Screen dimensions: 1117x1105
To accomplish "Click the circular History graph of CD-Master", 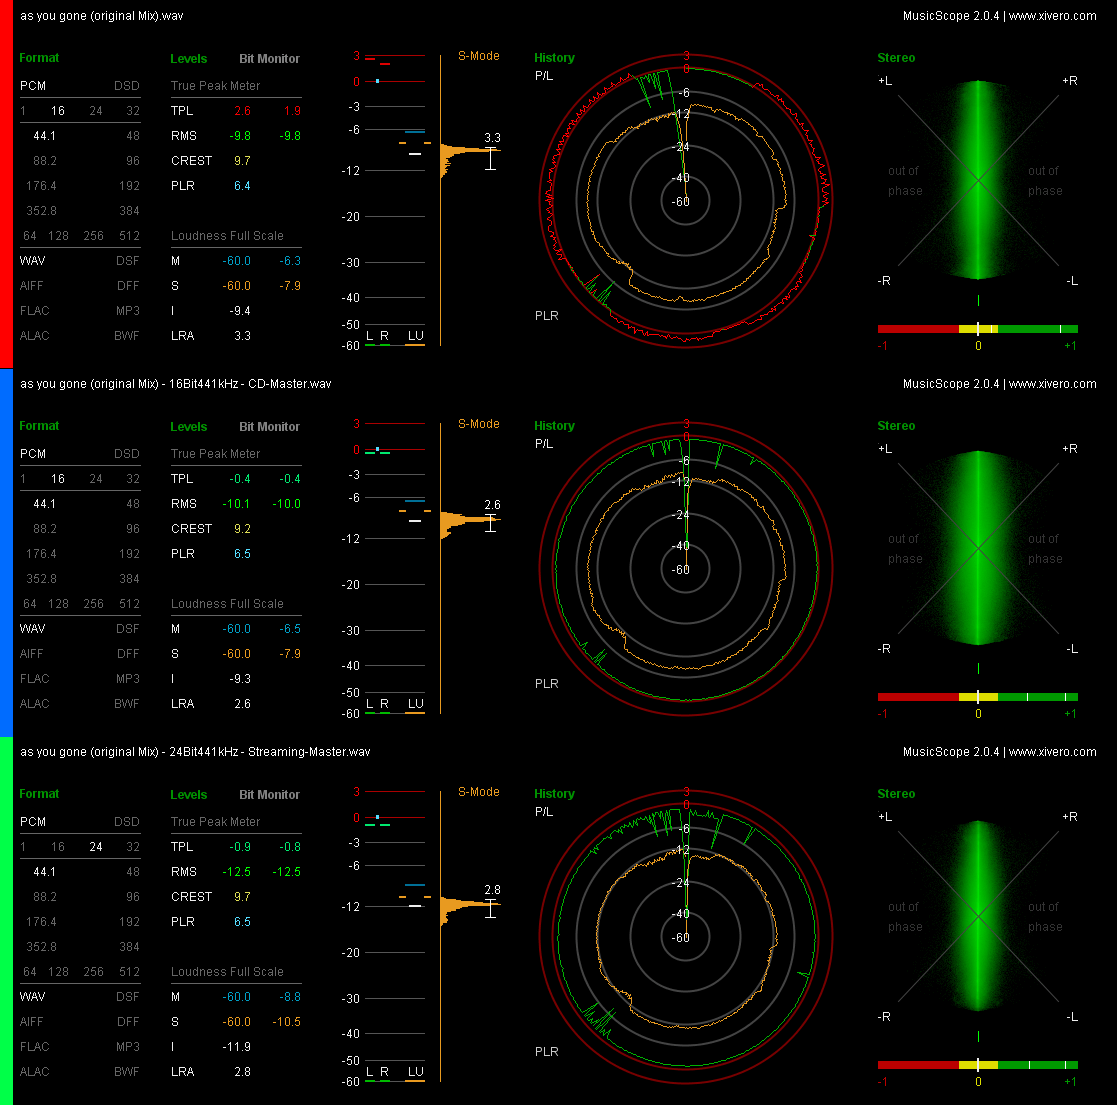I will [685, 569].
